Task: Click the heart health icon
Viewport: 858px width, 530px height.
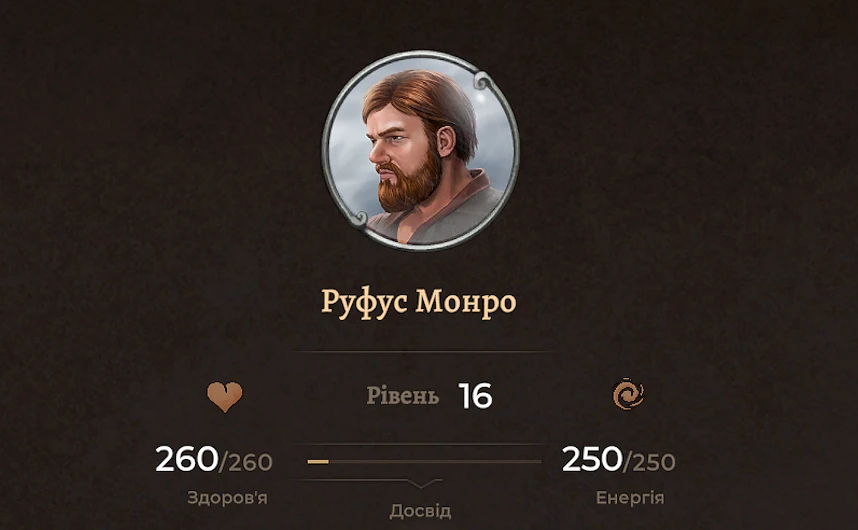Action: pos(224,397)
